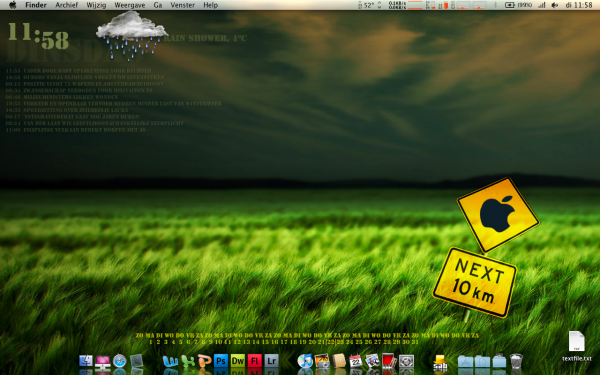The width and height of the screenshot is (600, 375).
Task: Click the silver square app icon in the Dock
Action: point(406,361)
